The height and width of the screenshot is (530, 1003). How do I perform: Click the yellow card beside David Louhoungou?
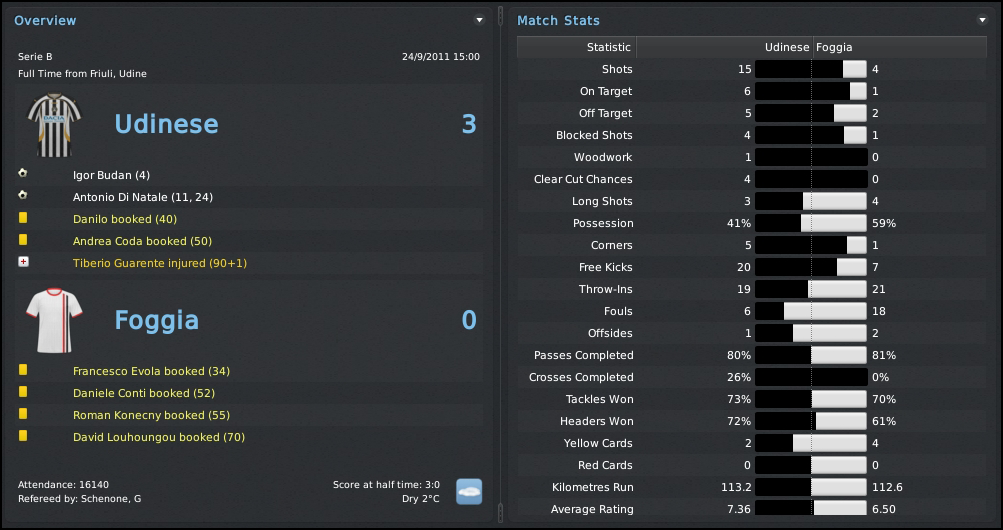point(23,436)
